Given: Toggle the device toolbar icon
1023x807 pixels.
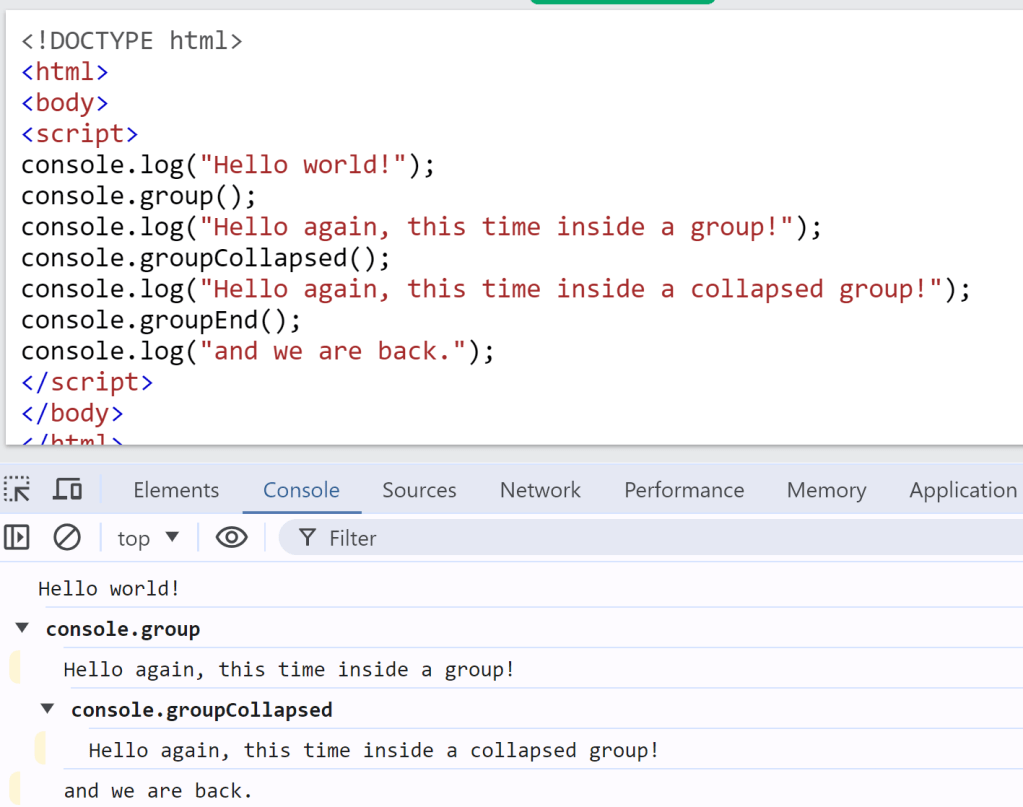Looking at the screenshot, I should click(x=67, y=490).
